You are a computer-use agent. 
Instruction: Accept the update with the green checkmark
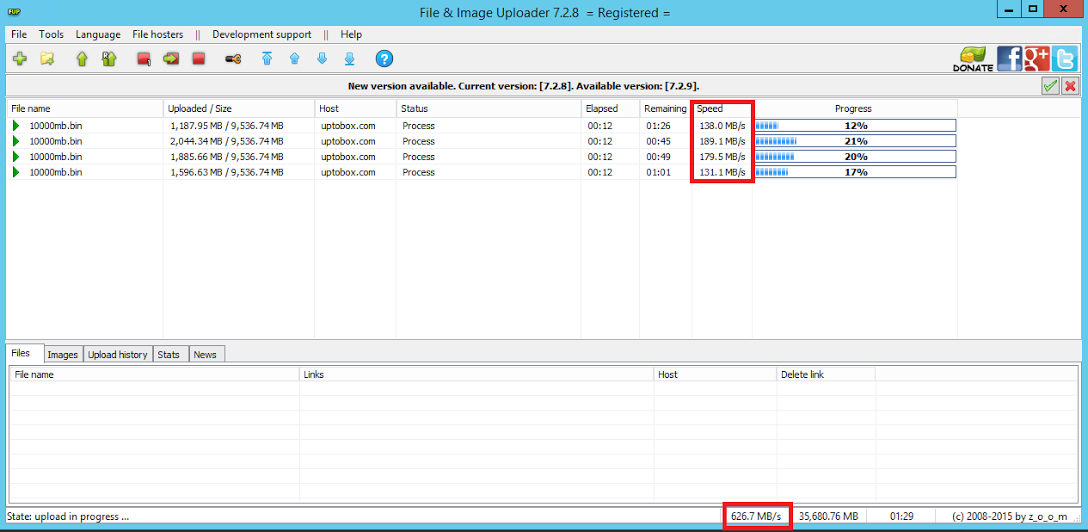pyautogui.click(x=1051, y=86)
